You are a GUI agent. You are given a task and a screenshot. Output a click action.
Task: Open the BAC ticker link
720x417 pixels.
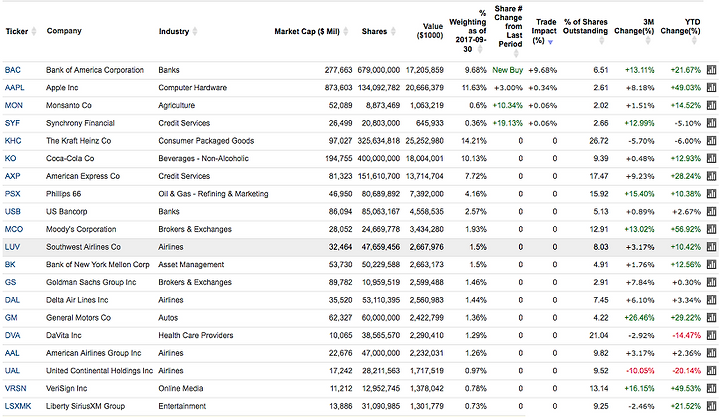[12, 70]
